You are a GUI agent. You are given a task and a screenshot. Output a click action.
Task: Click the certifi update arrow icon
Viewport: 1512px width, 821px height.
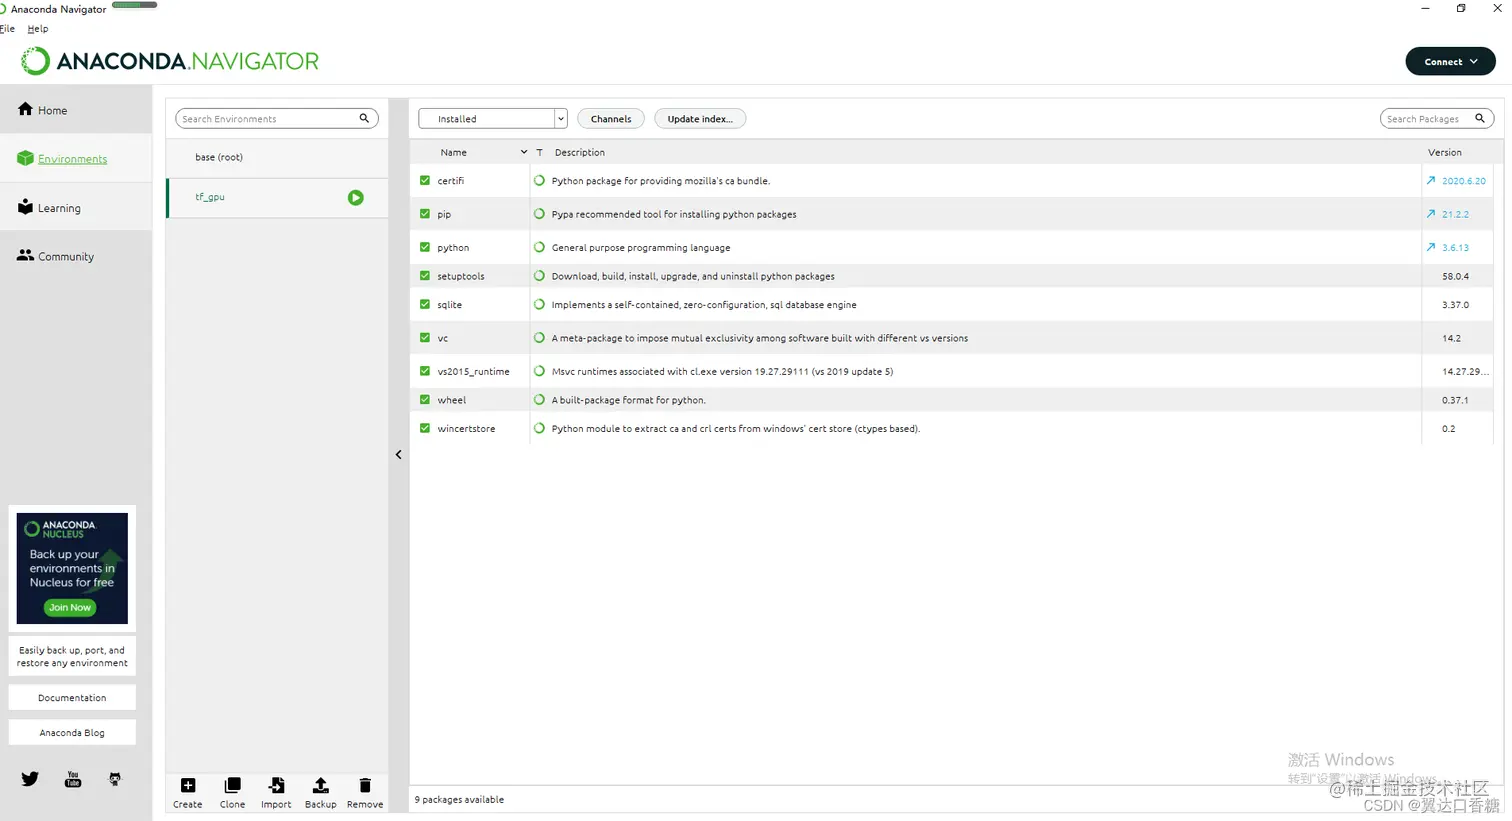pyautogui.click(x=1431, y=181)
